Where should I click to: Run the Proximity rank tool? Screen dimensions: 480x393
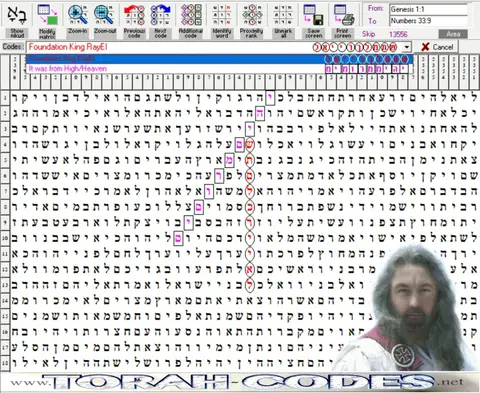[x=252, y=20]
